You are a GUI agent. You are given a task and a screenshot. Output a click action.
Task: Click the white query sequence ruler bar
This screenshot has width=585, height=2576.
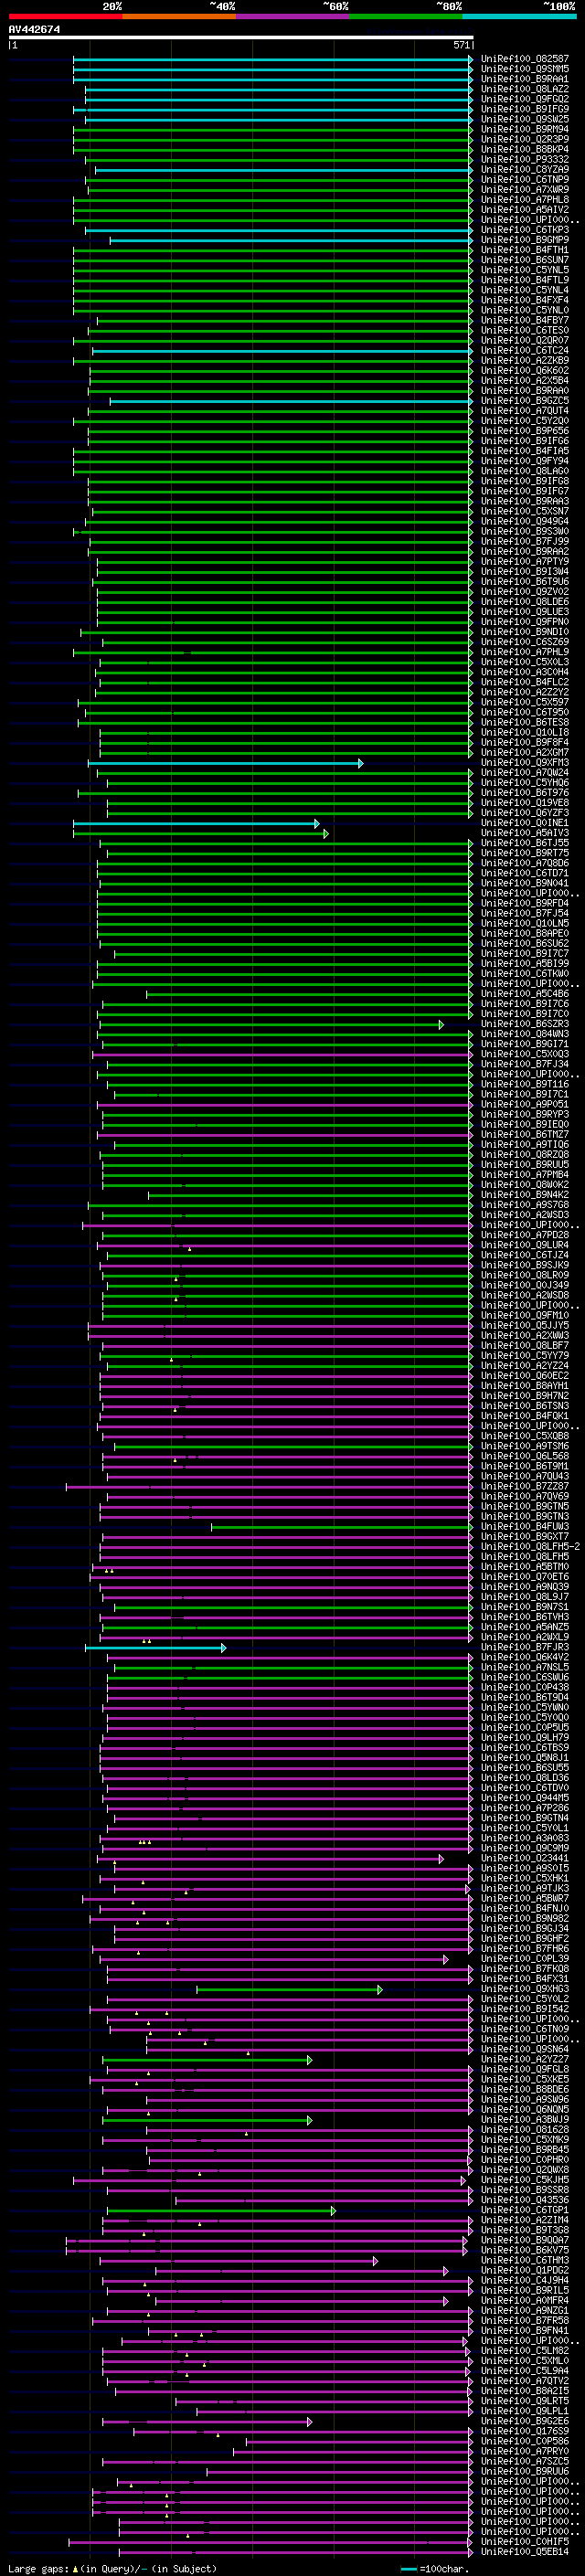pyautogui.click(x=241, y=38)
